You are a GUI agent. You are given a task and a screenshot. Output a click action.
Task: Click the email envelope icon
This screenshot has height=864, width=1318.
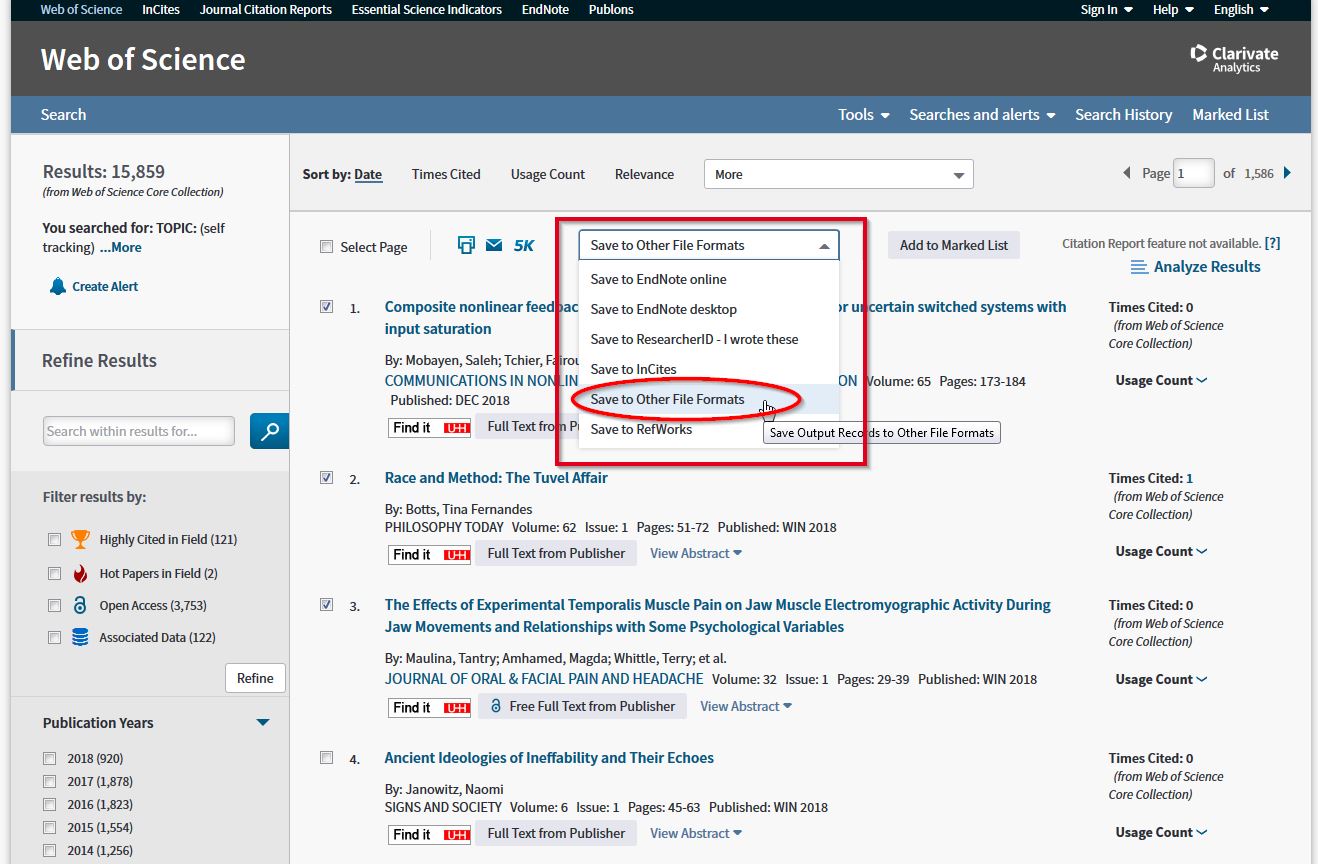coord(494,245)
